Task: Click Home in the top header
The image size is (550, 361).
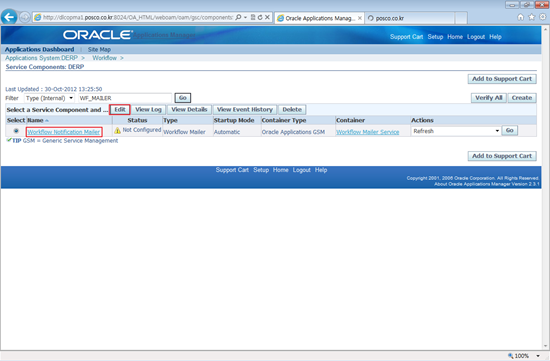Action: [455, 37]
